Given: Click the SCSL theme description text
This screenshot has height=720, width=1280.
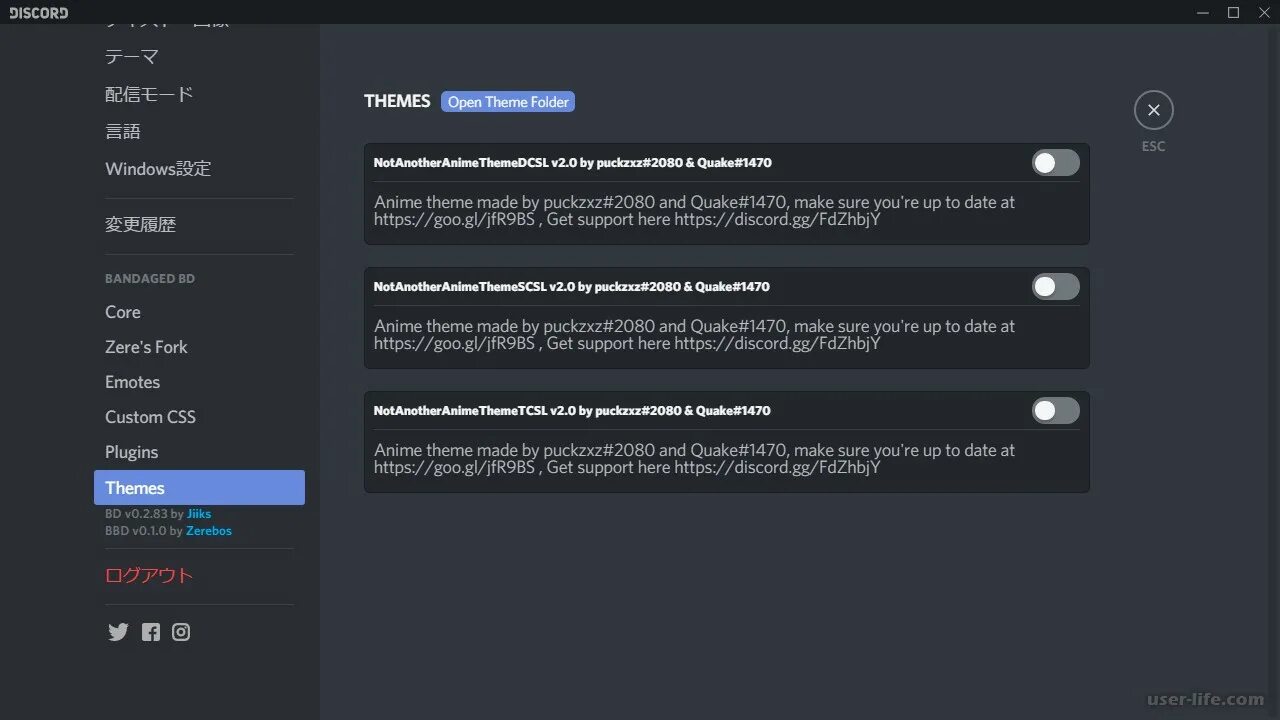Looking at the screenshot, I should coord(694,334).
